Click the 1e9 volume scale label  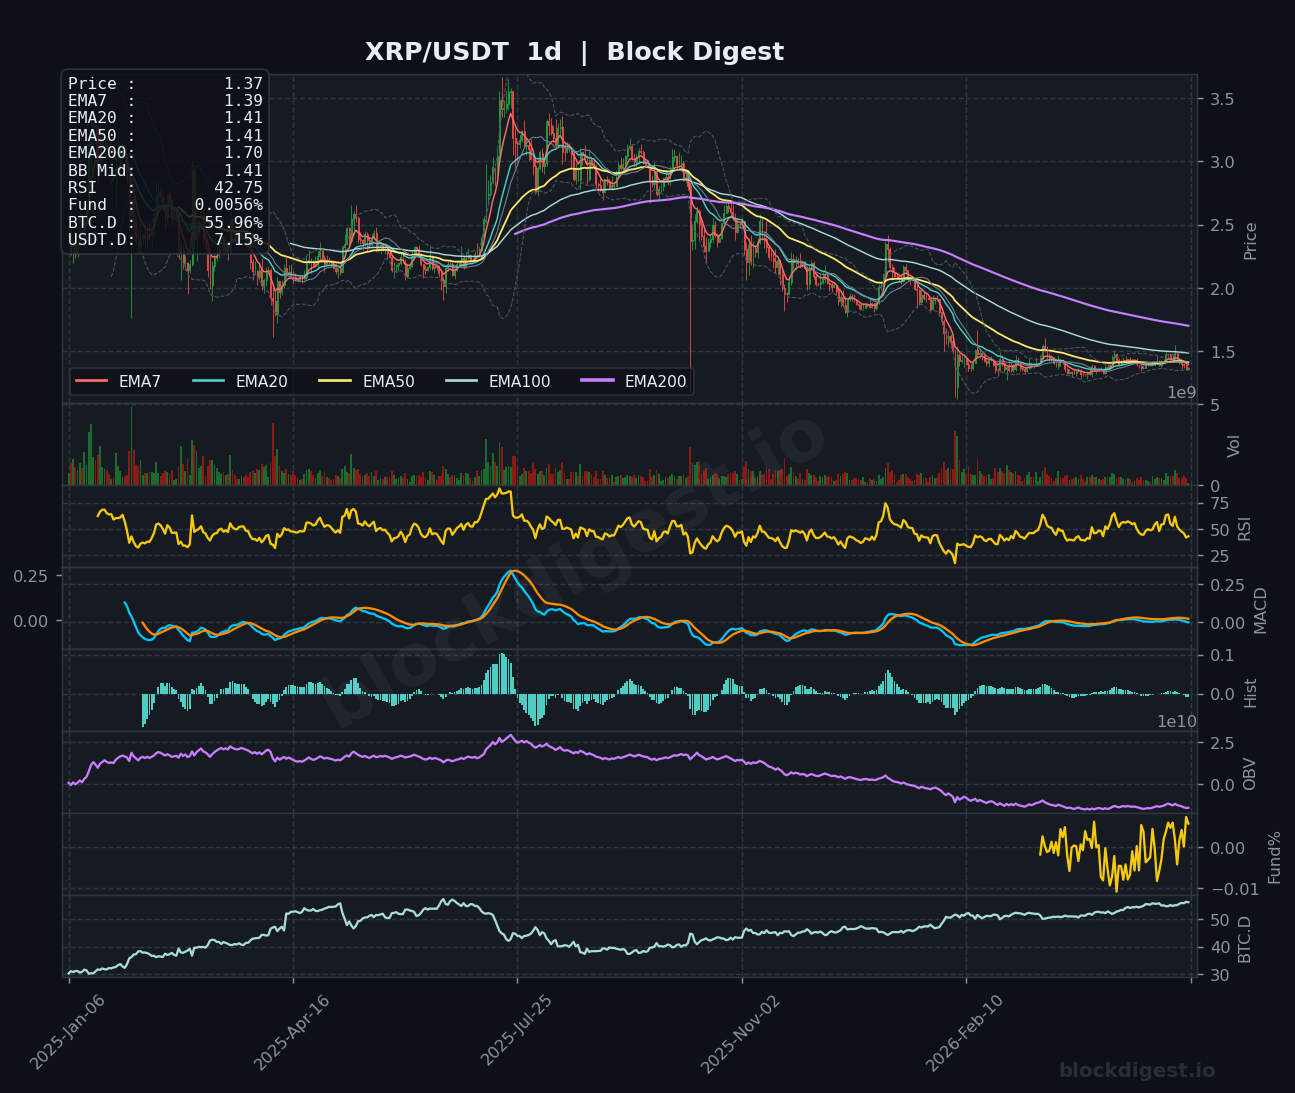[x=1181, y=393]
